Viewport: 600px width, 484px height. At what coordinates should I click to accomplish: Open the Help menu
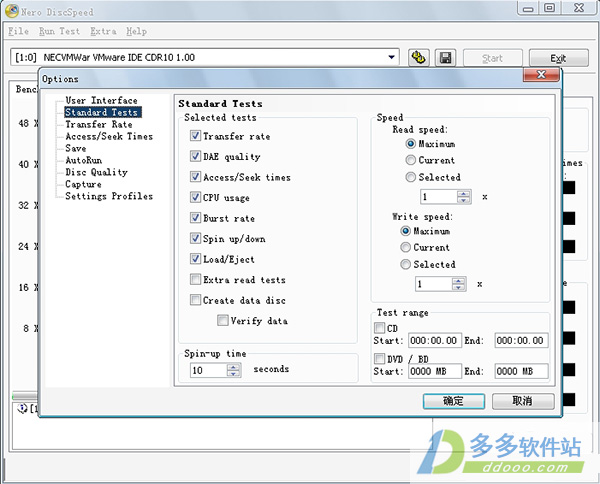tap(136, 31)
